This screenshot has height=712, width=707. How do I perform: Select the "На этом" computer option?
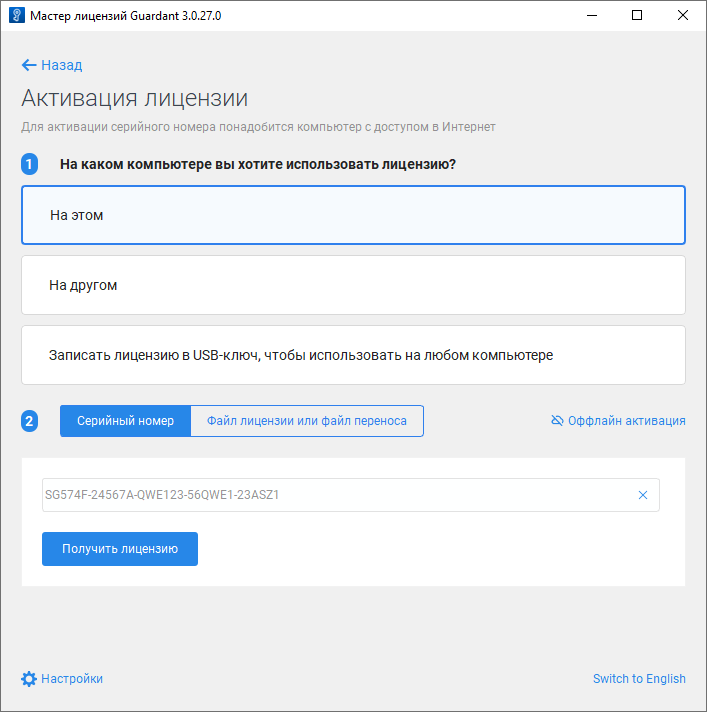click(x=353, y=215)
